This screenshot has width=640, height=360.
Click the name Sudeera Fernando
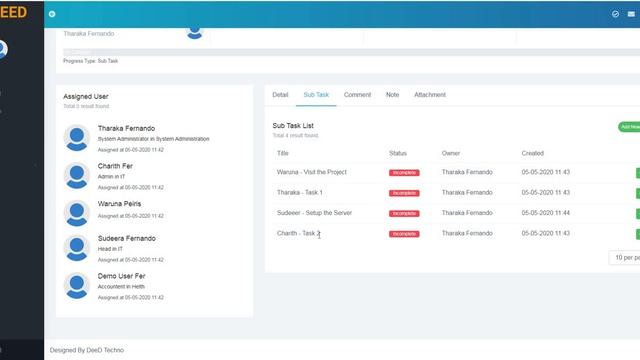(x=127, y=238)
